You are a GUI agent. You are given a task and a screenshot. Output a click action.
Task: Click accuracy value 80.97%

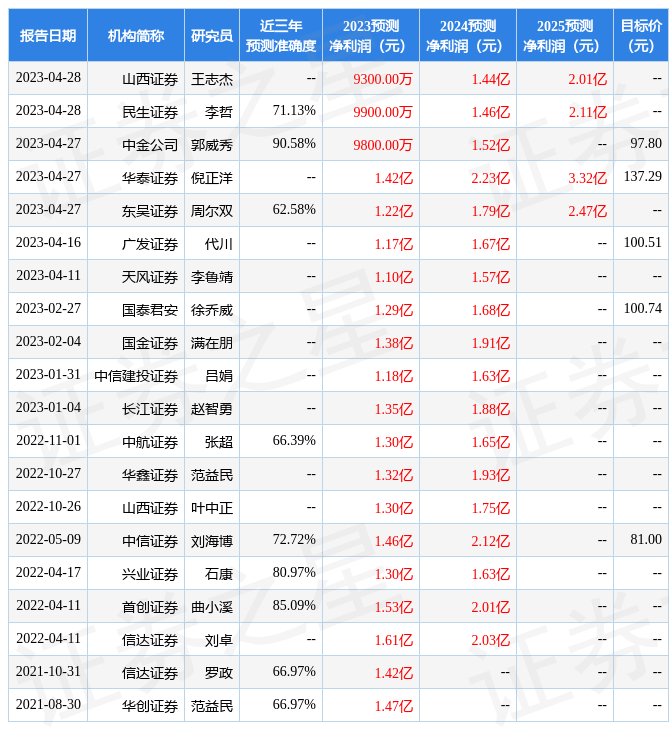point(294,573)
